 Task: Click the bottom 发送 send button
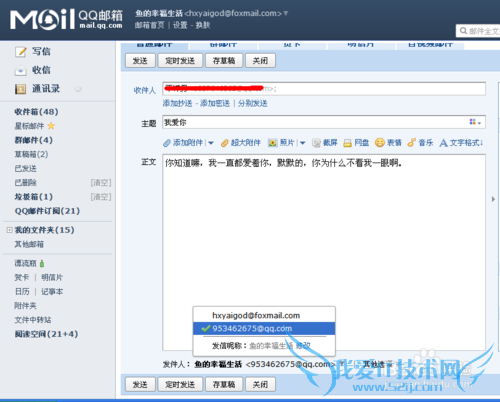(140, 385)
